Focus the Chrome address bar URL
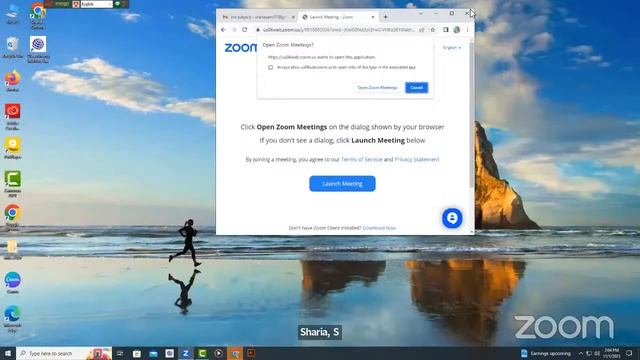The height and width of the screenshot is (360, 640). click(339, 30)
